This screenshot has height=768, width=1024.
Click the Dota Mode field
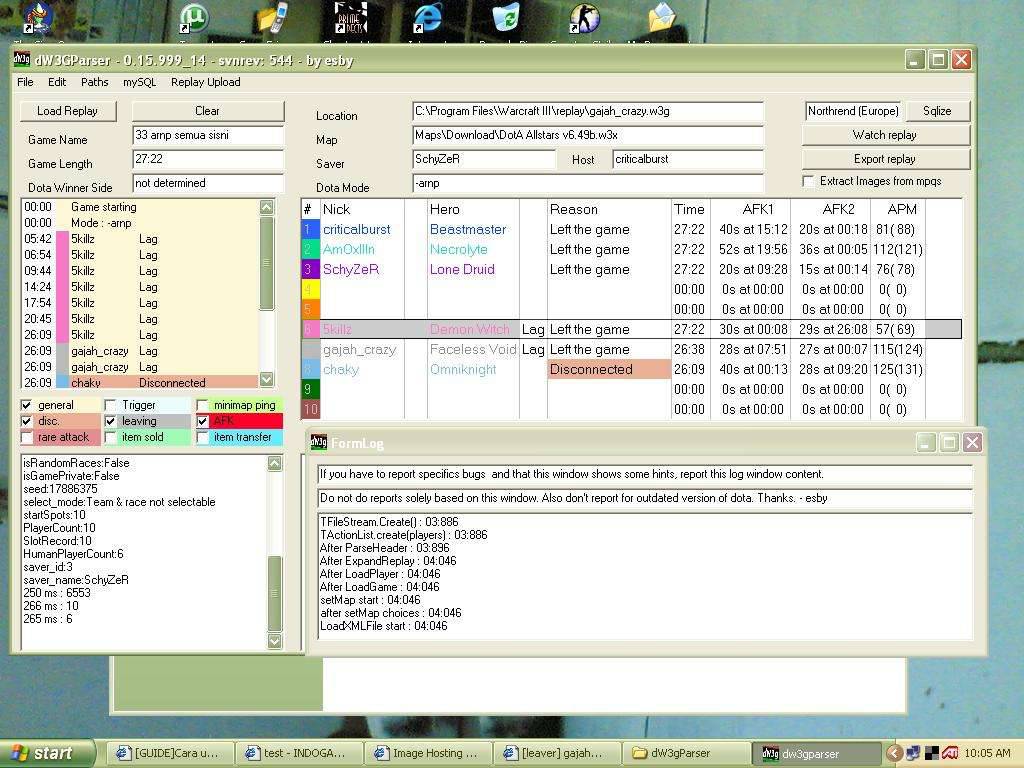588,184
